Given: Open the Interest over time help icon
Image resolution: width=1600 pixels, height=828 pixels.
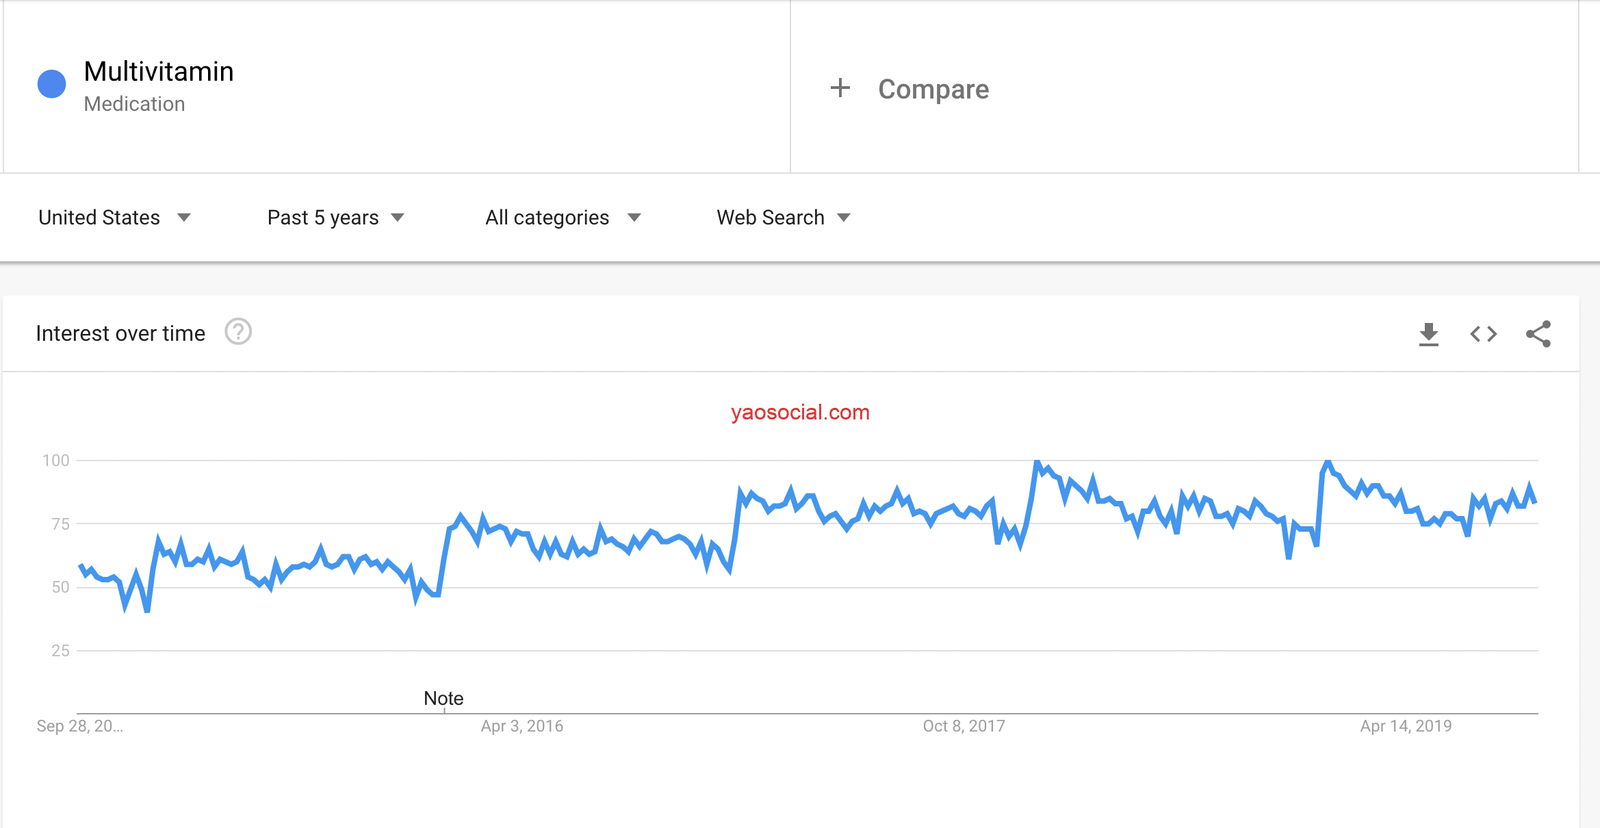Looking at the screenshot, I should point(238,332).
